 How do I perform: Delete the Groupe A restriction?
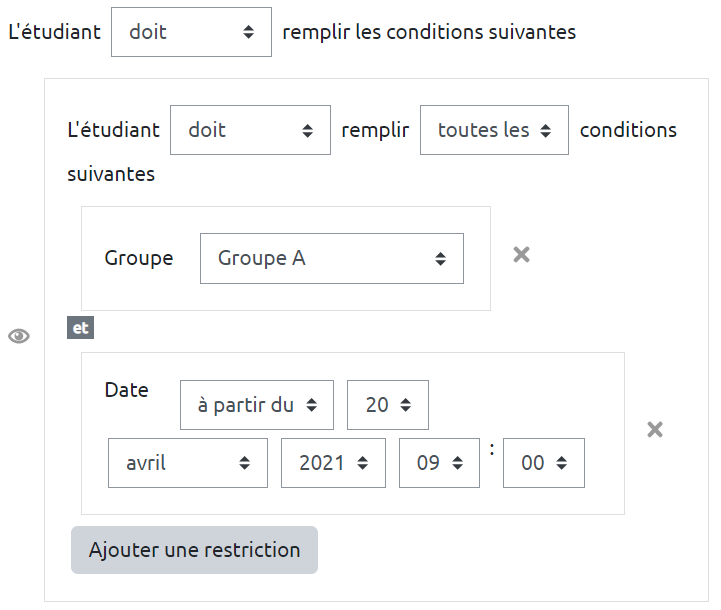point(521,255)
